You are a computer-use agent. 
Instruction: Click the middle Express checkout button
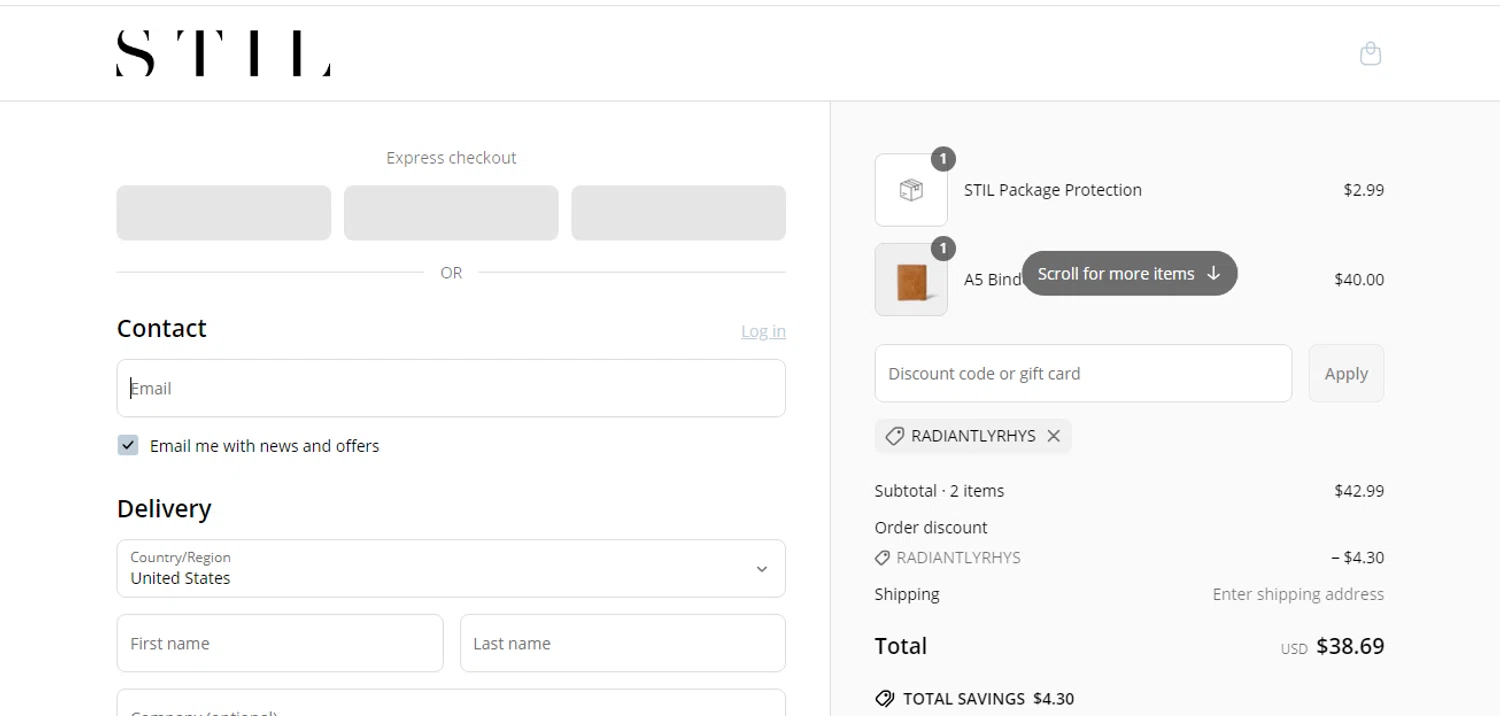[451, 213]
